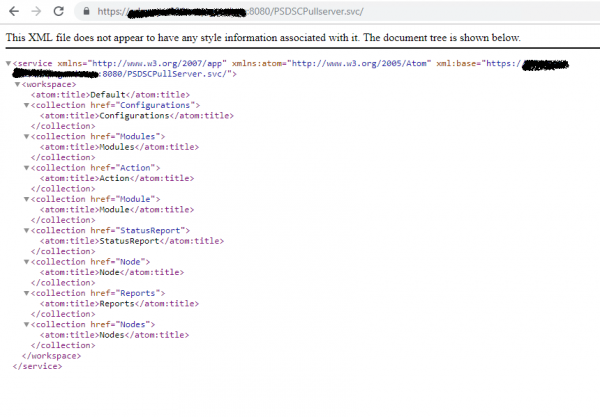Collapse the collection with href "Modules"
The width and height of the screenshot is (600, 417).
(28, 136)
